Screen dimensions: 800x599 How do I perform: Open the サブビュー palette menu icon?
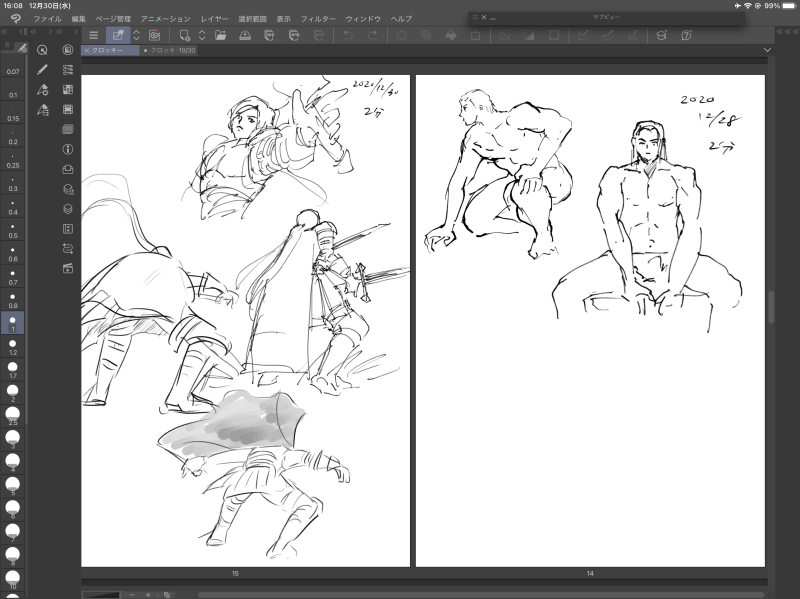pyautogui.click(x=475, y=17)
